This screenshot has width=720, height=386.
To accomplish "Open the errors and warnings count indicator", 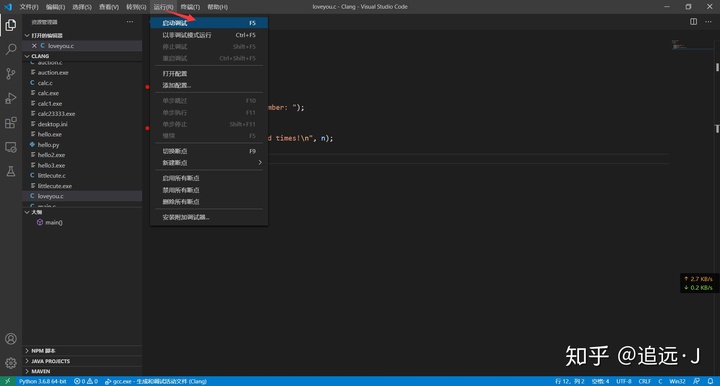I will 86,381.
